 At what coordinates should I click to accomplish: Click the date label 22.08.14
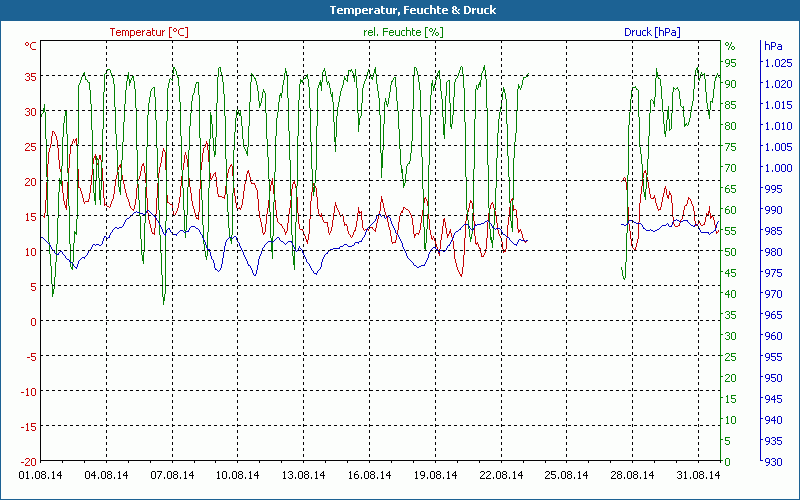tap(501, 475)
